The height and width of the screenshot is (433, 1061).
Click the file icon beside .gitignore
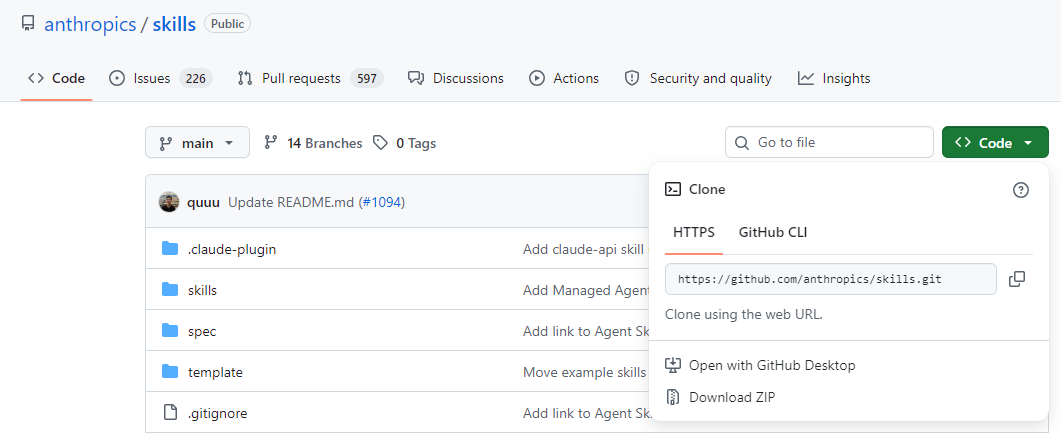coord(170,412)
